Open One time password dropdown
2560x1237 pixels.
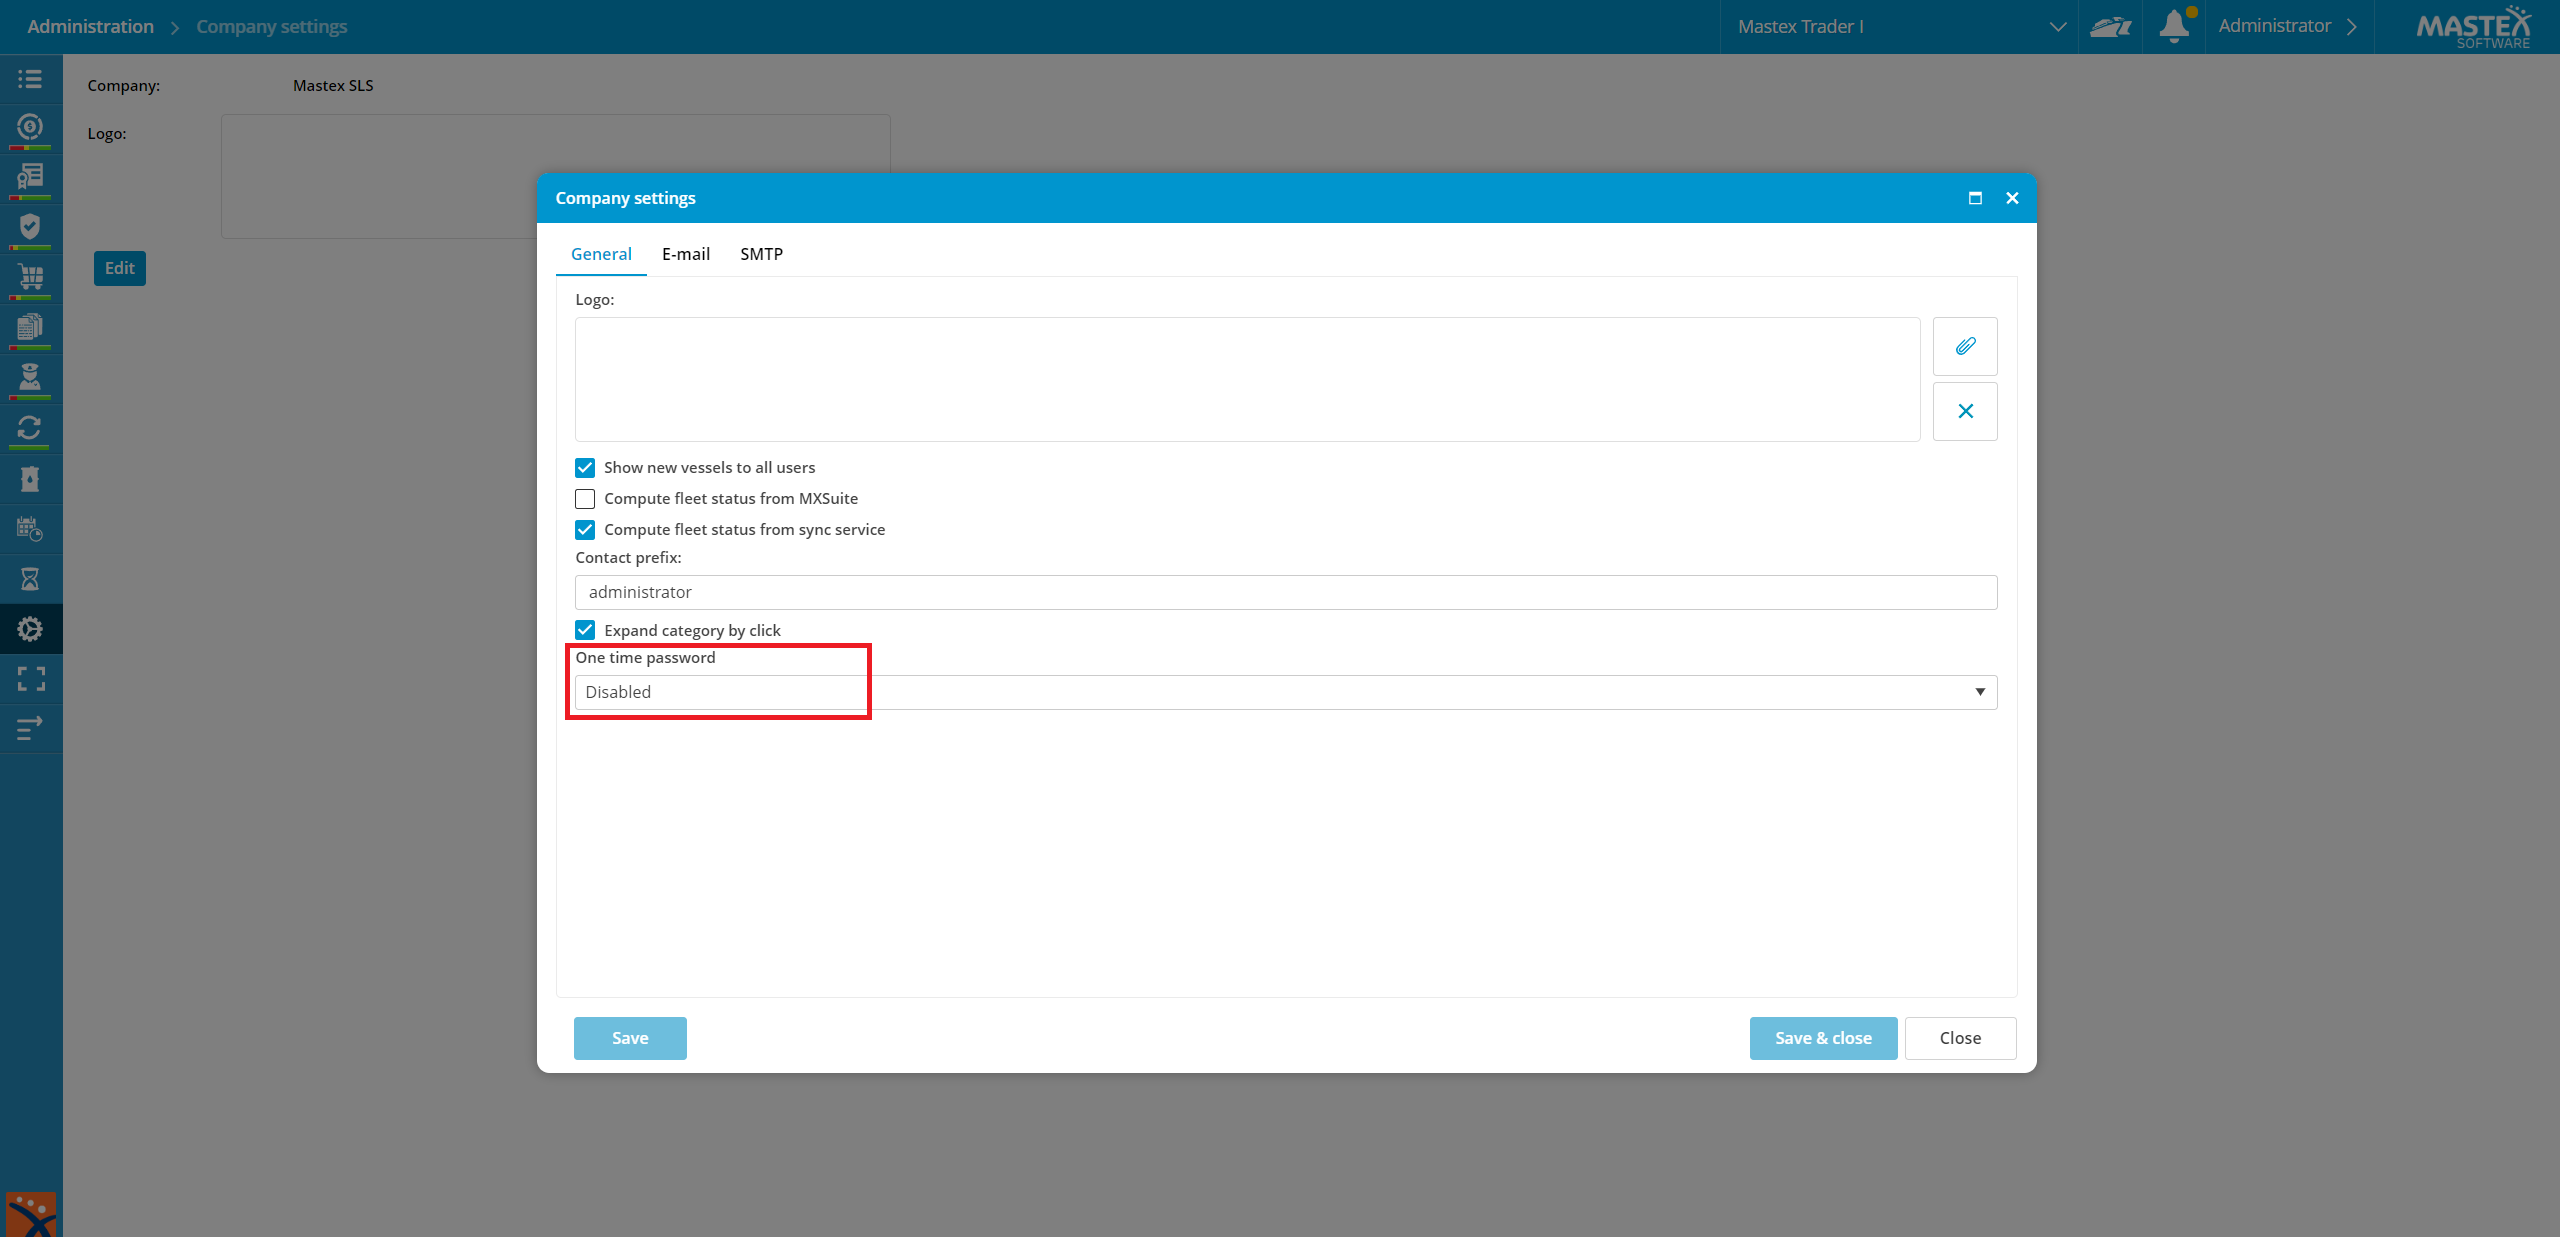(x=1286, y=692)
